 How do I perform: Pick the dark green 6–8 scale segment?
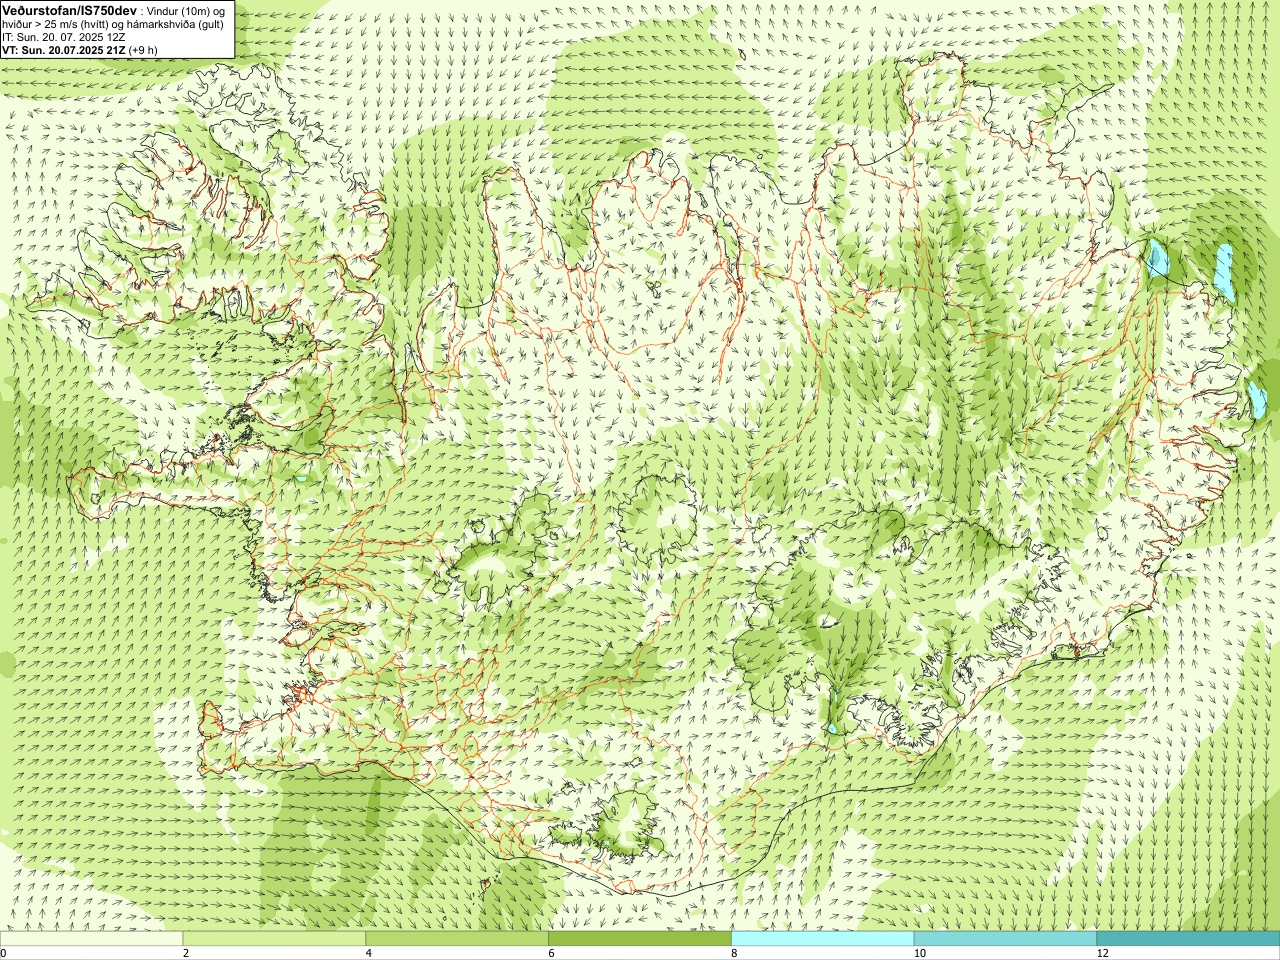(x=640, y=939)
